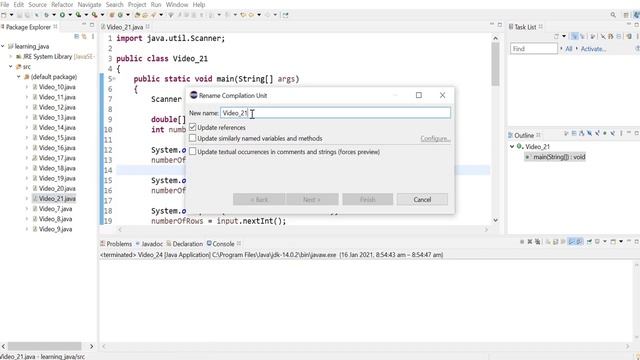This screenshot has height=360, width=640.
Task: Switch to the Javadoc tab
Action: [x=150, y=244]
